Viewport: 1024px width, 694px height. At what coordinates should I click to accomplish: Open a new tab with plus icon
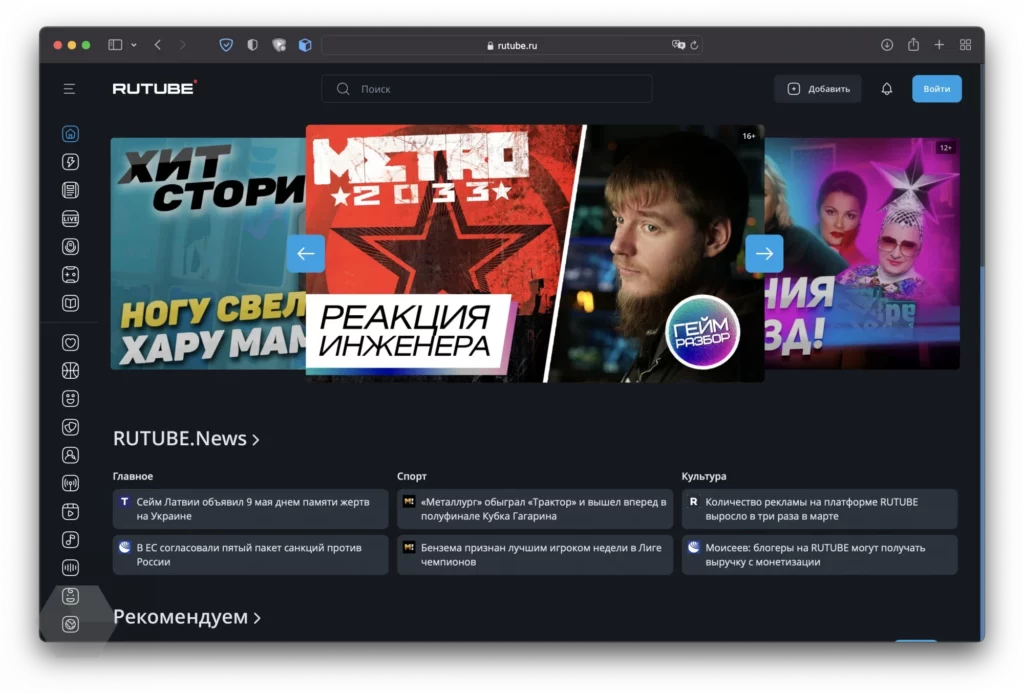pos(939,44)
